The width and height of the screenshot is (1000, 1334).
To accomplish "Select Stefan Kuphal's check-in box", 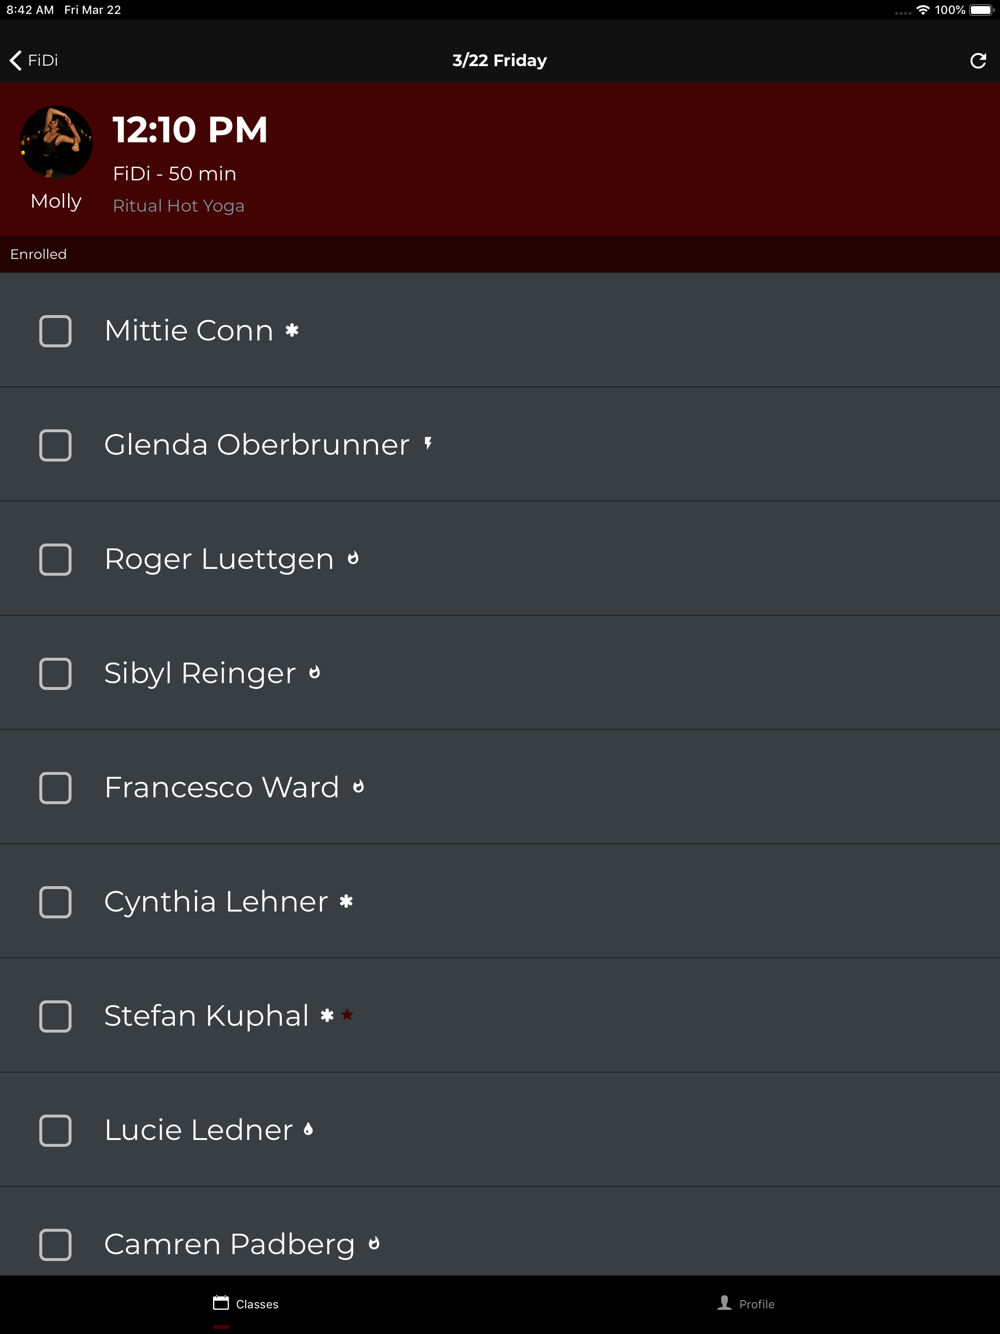I will pos(56,1016).
